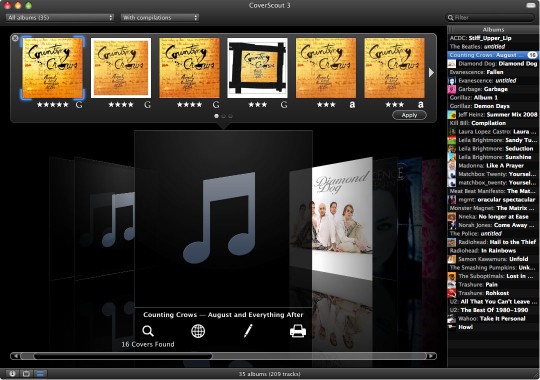Select Kill Bill: Compilation row
The image size is (540, 380).
point(493,123)
